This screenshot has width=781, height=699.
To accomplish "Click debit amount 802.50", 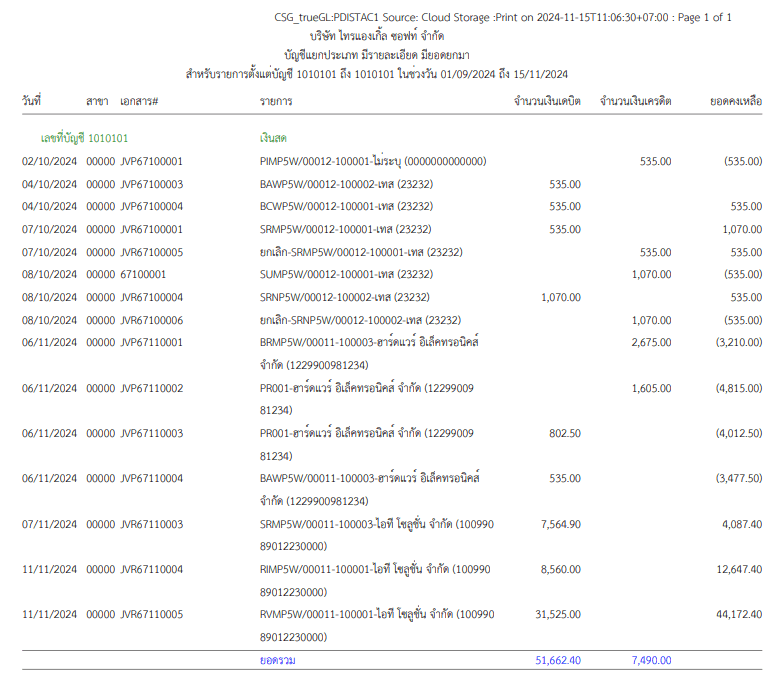I will tap(565, 433).
